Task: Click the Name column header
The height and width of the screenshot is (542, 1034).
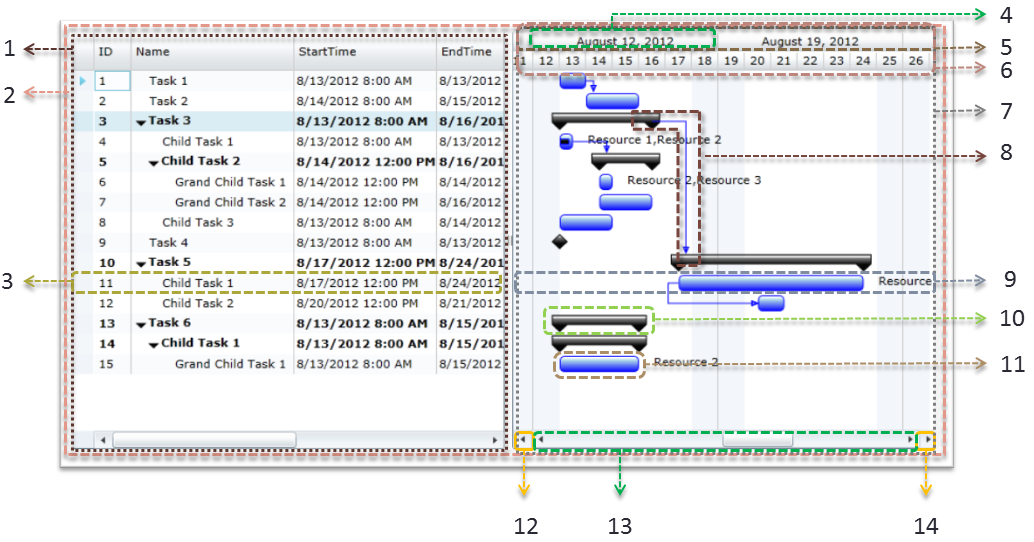Action: (x=153, y=52)
